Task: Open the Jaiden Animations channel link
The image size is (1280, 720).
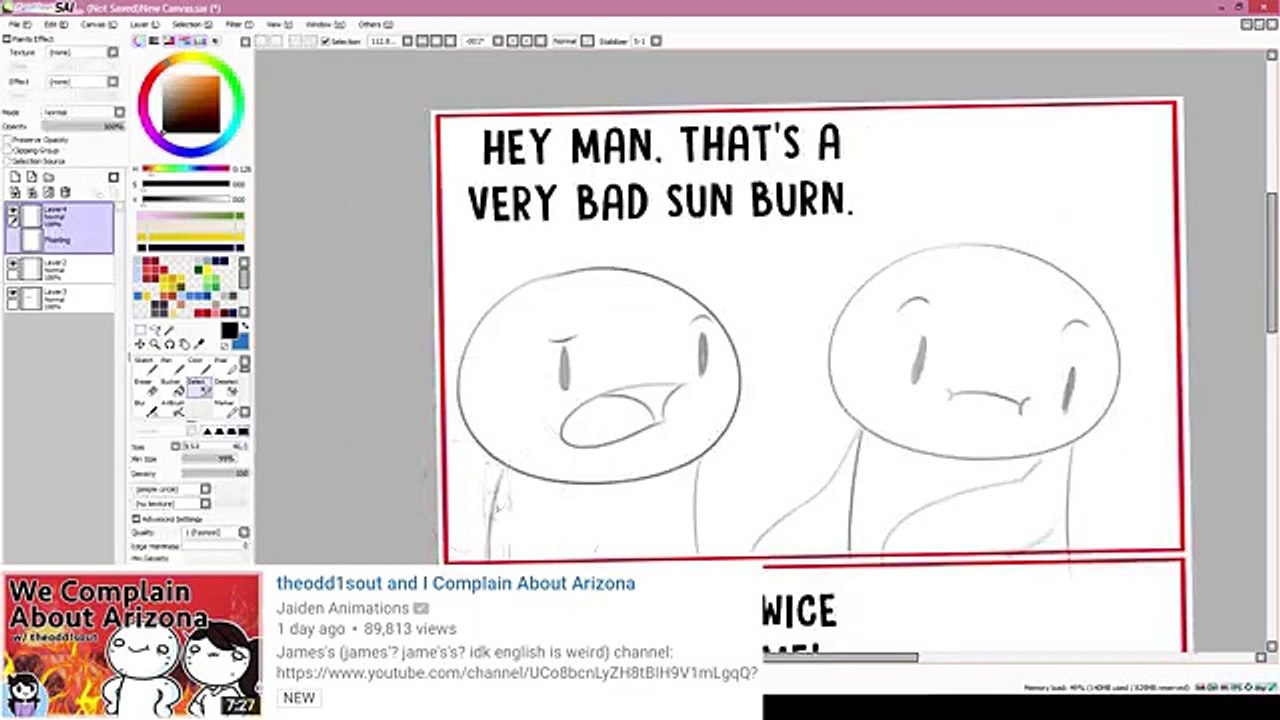Action: coord(343,608)
